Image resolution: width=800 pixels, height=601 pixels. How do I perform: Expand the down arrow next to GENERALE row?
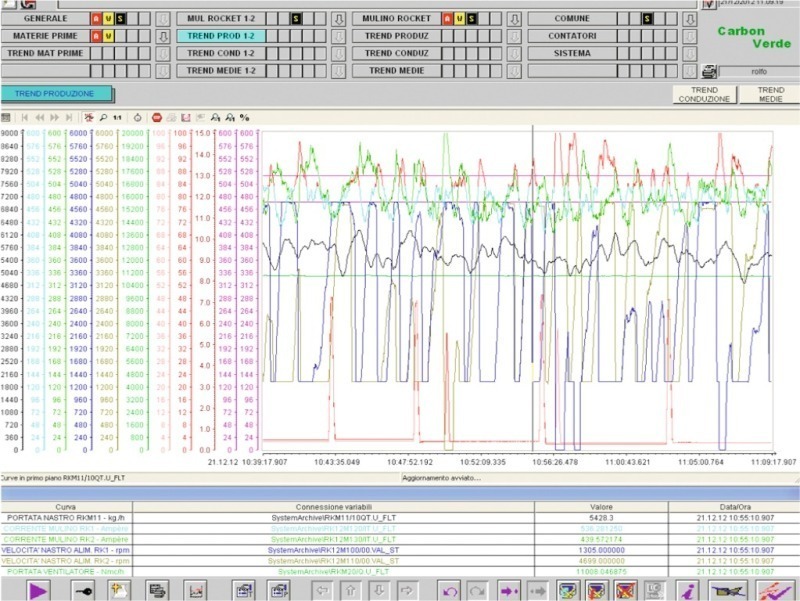tap(163, 19)
